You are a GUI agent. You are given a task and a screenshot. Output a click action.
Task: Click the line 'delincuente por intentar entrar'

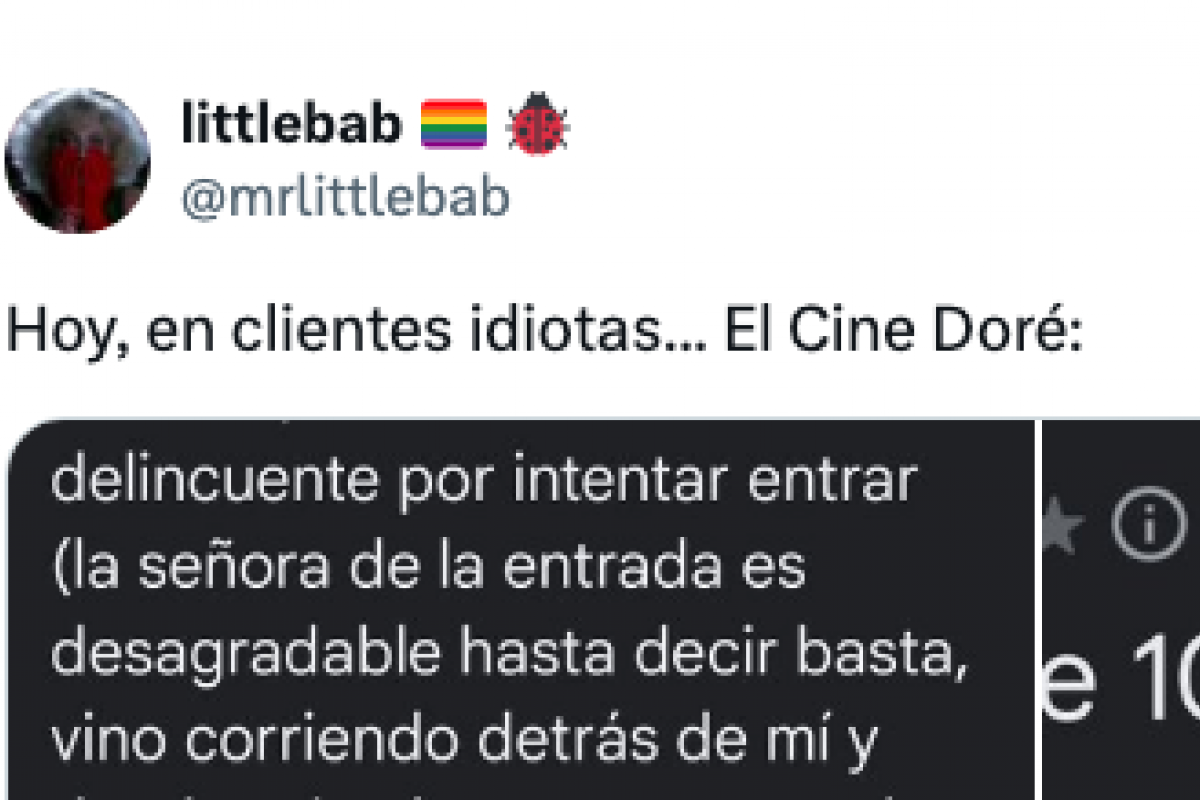[x=484, y=482]
